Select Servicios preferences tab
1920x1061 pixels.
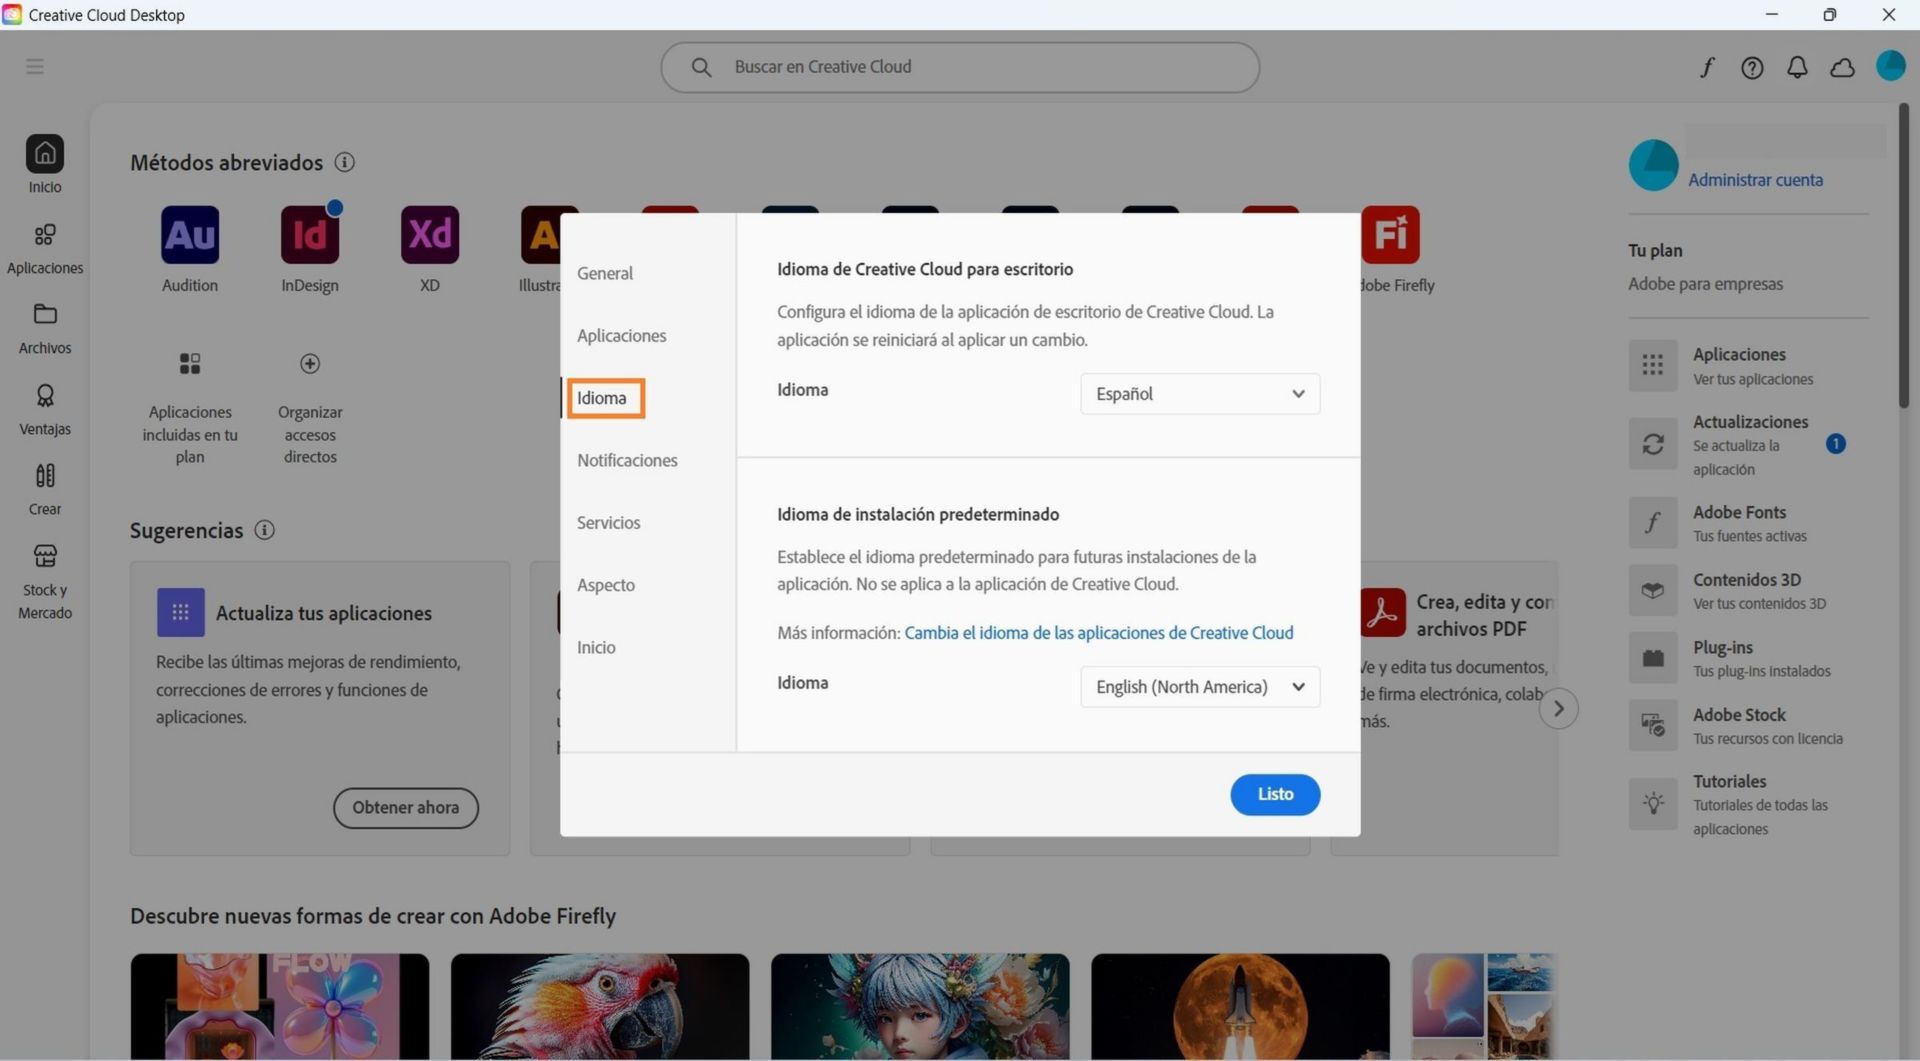click(x=608, y=523)
